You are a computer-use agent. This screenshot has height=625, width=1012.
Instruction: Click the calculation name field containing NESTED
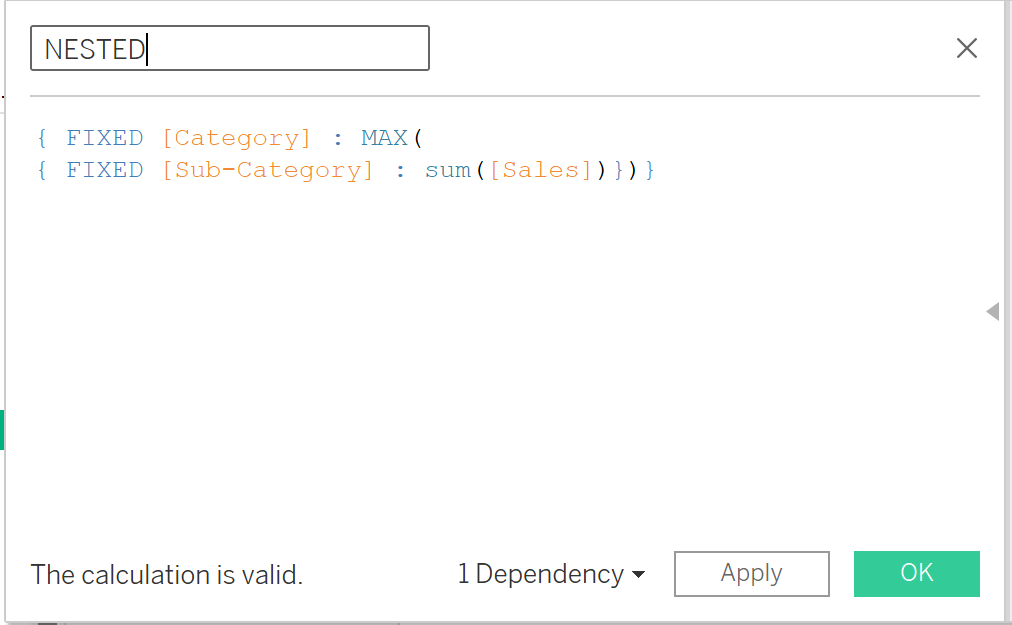[x=229, y=48]
